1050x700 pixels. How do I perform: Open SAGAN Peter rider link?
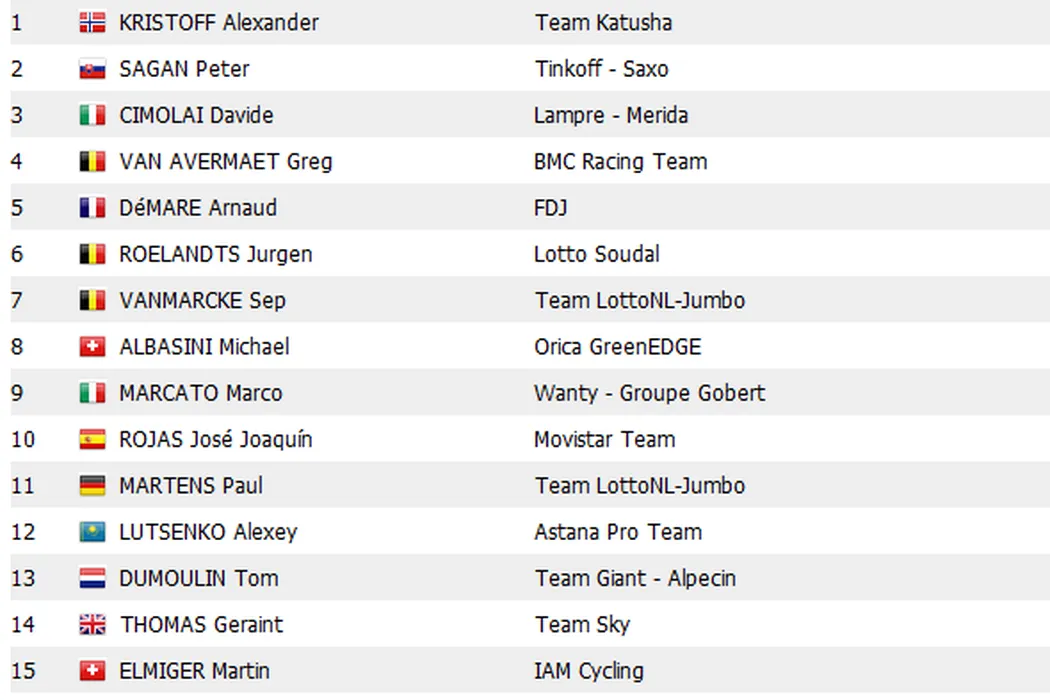click(x=184, y=69)
